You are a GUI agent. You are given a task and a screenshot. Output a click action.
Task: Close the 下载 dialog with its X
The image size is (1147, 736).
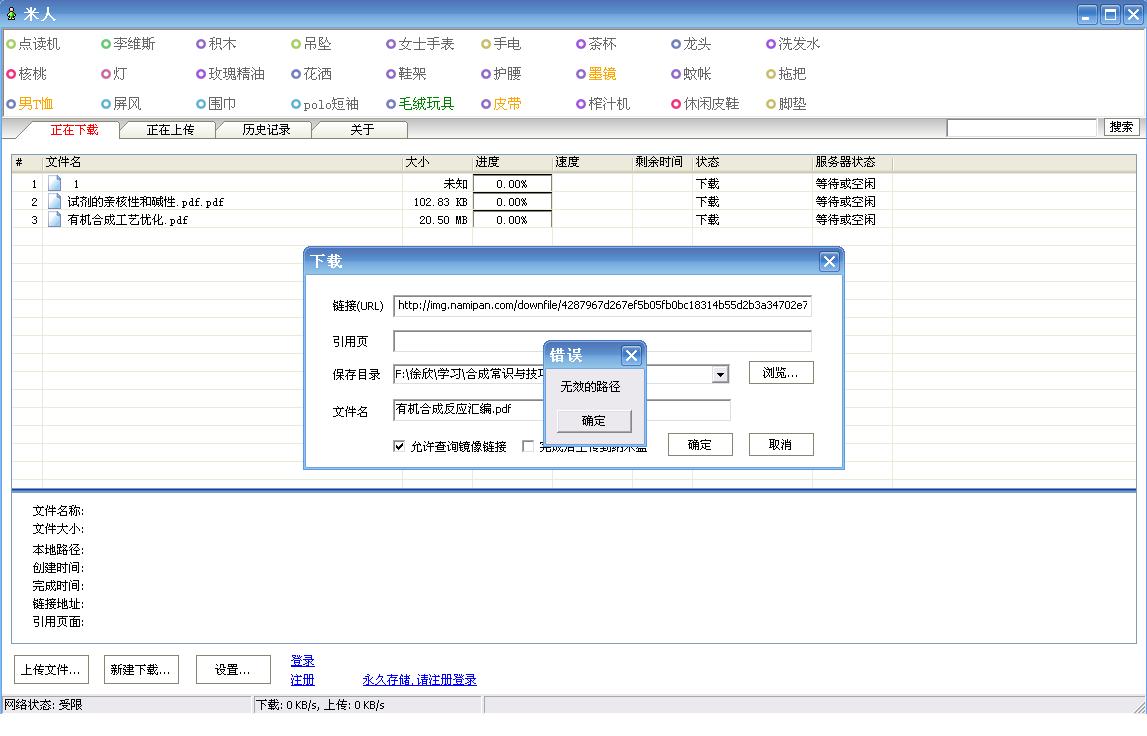click(x=829, y=261)
